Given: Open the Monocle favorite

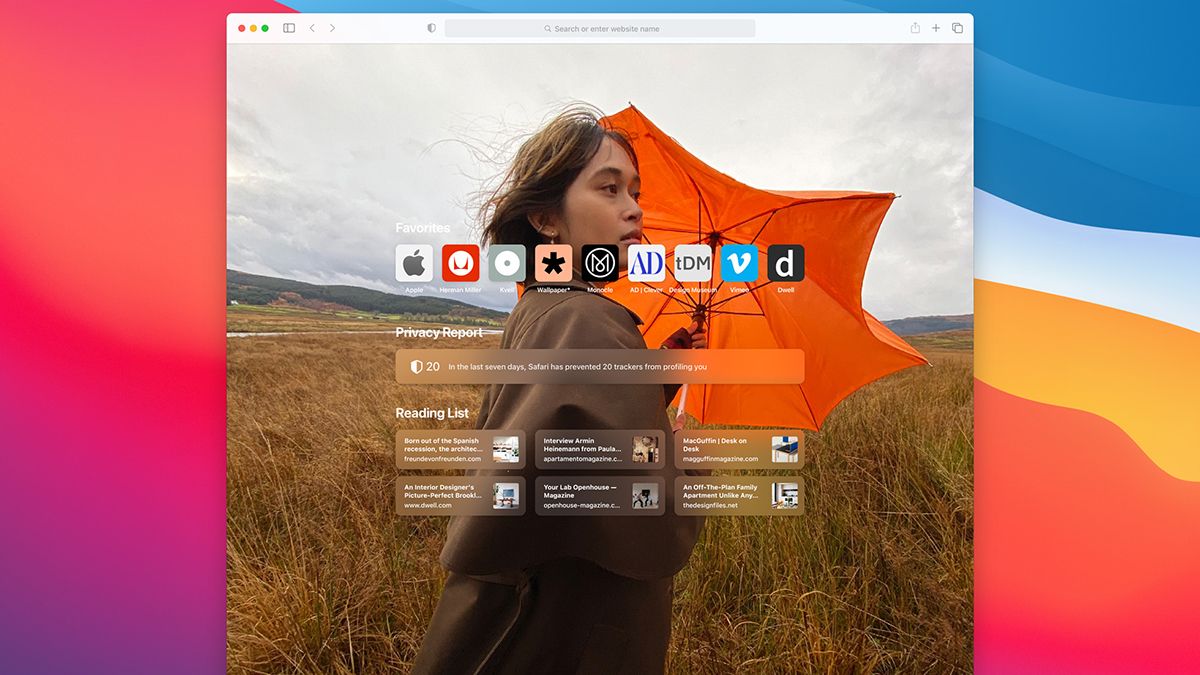Looking at the screenshot, I should tap(600, 263).
